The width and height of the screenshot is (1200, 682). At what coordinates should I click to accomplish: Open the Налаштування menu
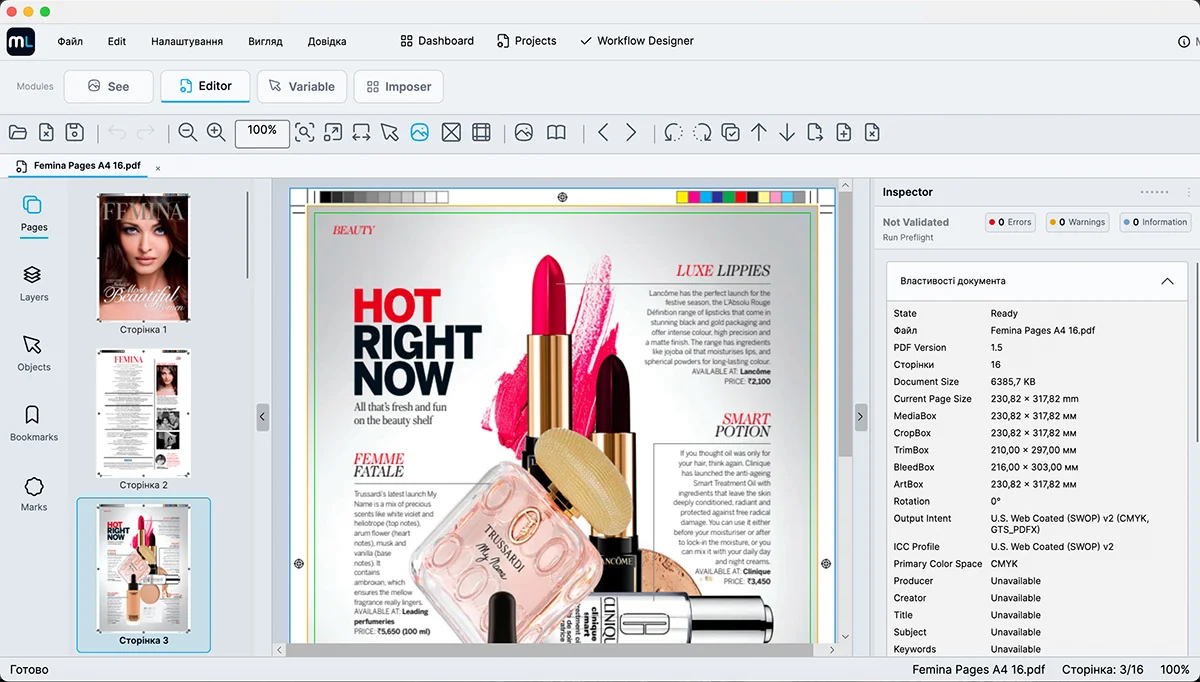click(x=187, y=41)
